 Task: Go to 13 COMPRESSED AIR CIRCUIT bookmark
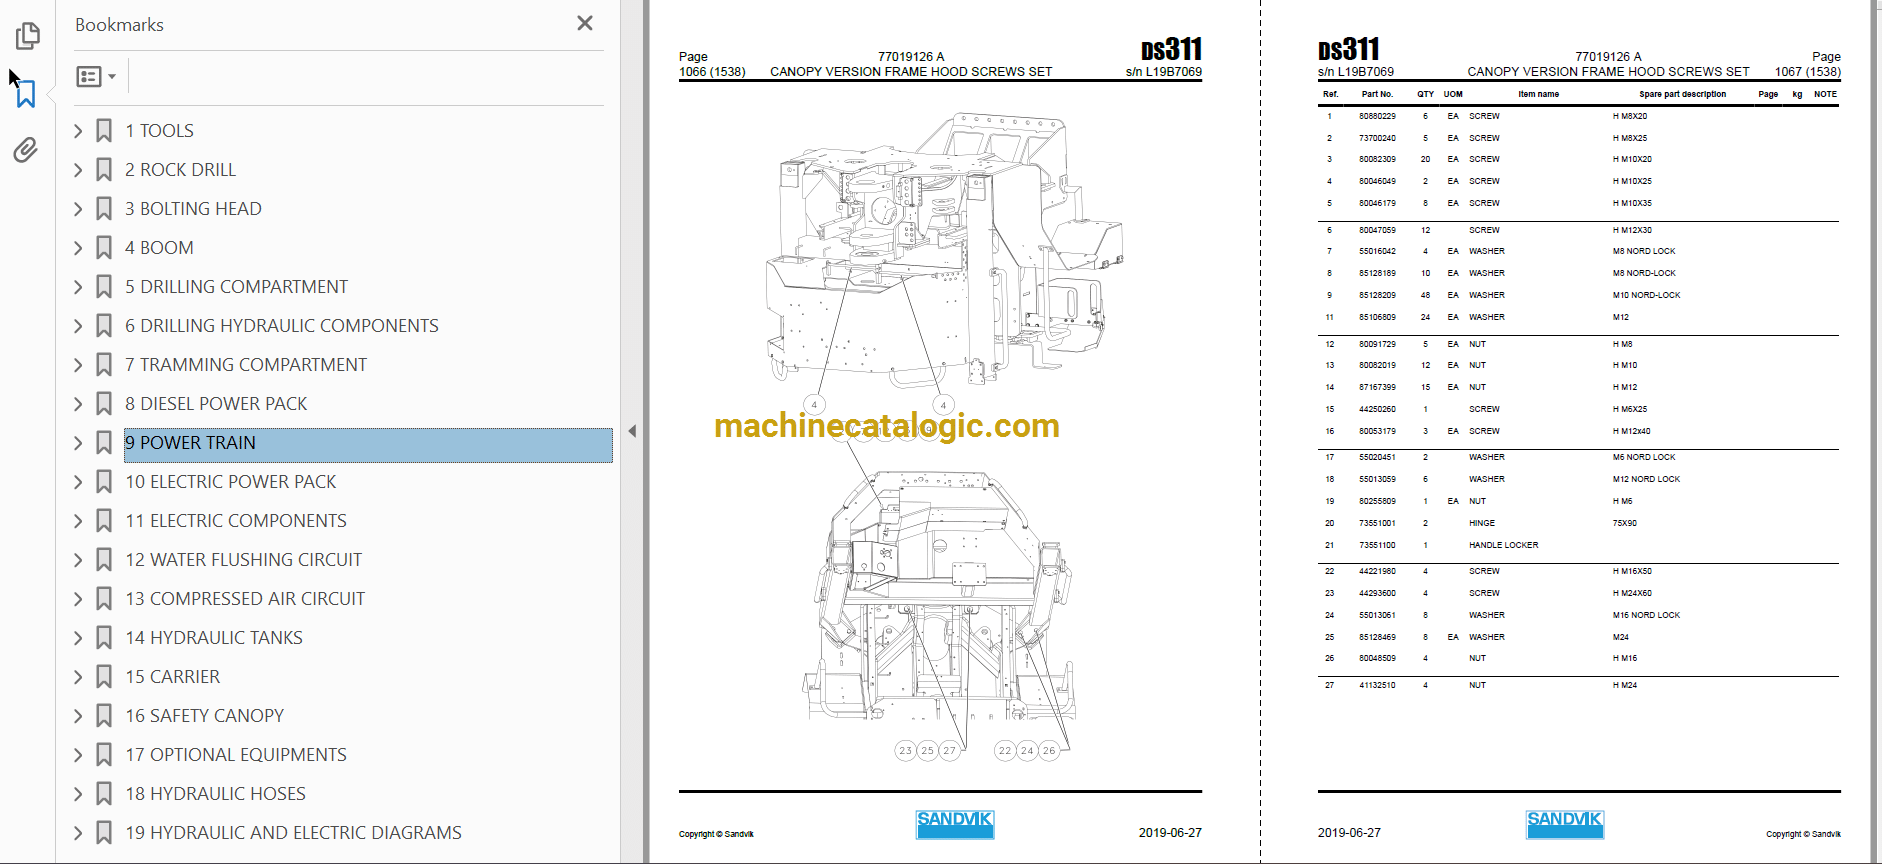coord(245,599)
